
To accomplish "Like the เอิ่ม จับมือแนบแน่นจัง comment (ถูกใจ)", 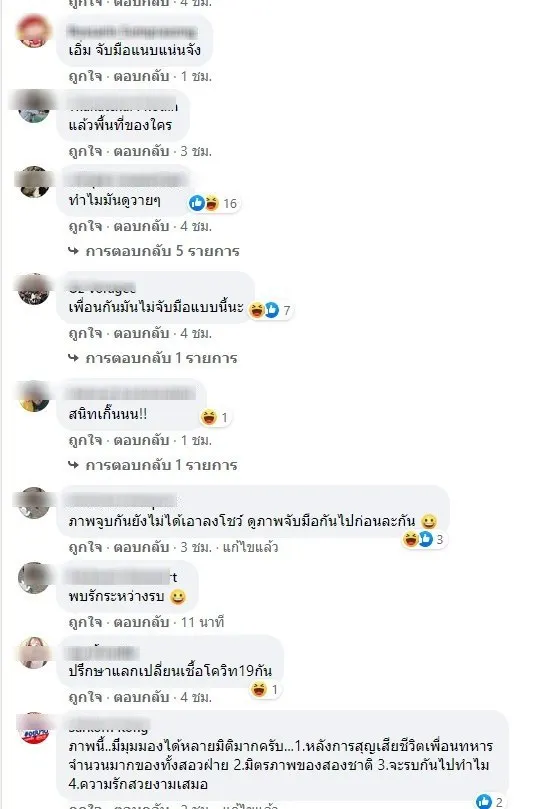I will 85,76.
